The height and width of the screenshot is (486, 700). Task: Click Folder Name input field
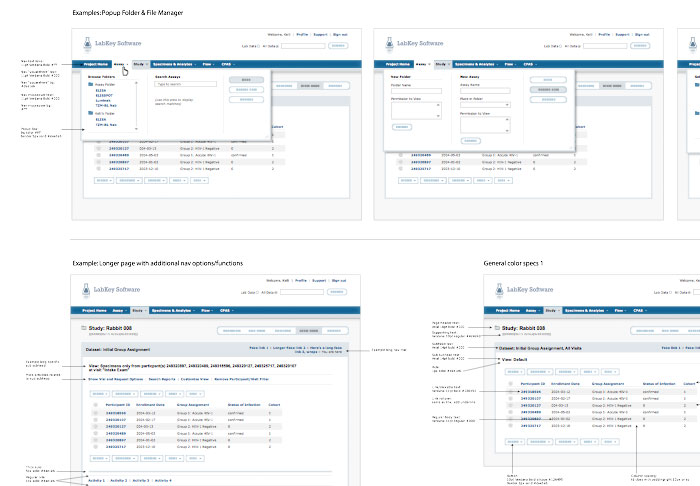416,91
